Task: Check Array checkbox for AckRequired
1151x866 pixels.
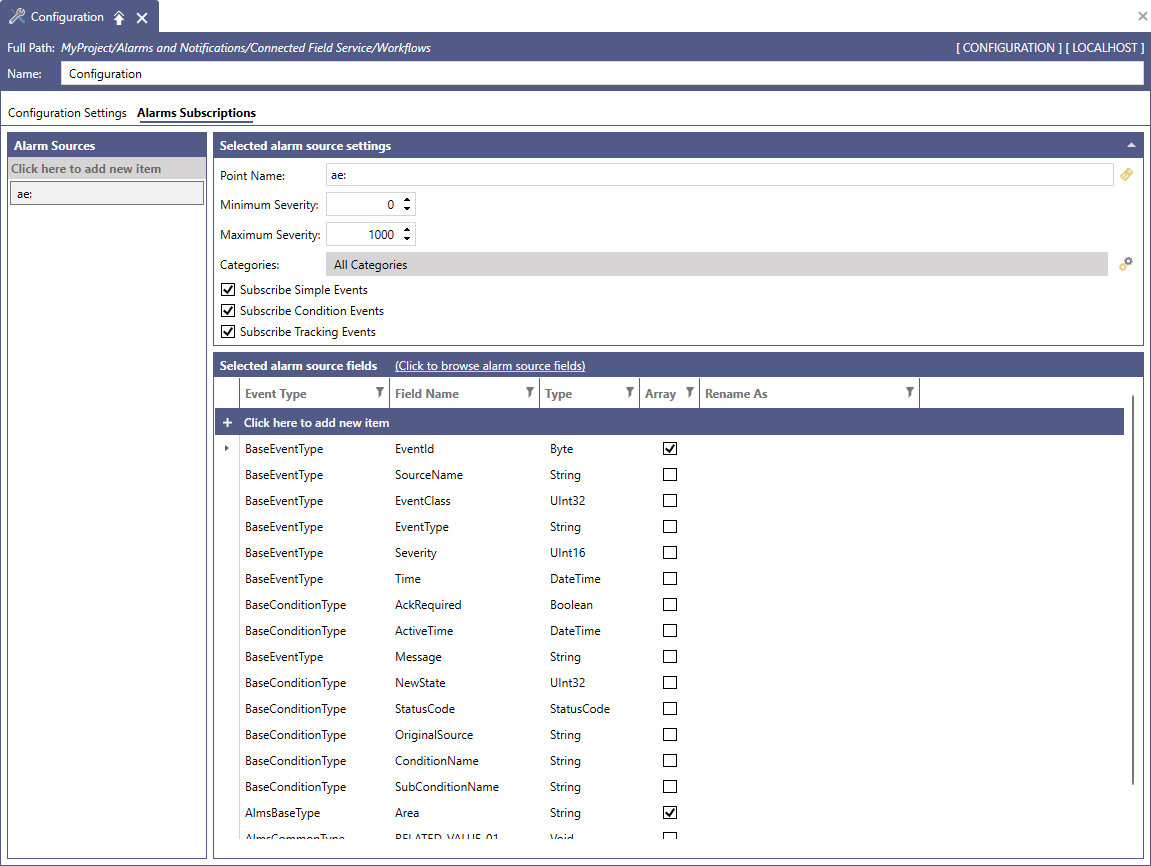Action: (x=669, y=605)
